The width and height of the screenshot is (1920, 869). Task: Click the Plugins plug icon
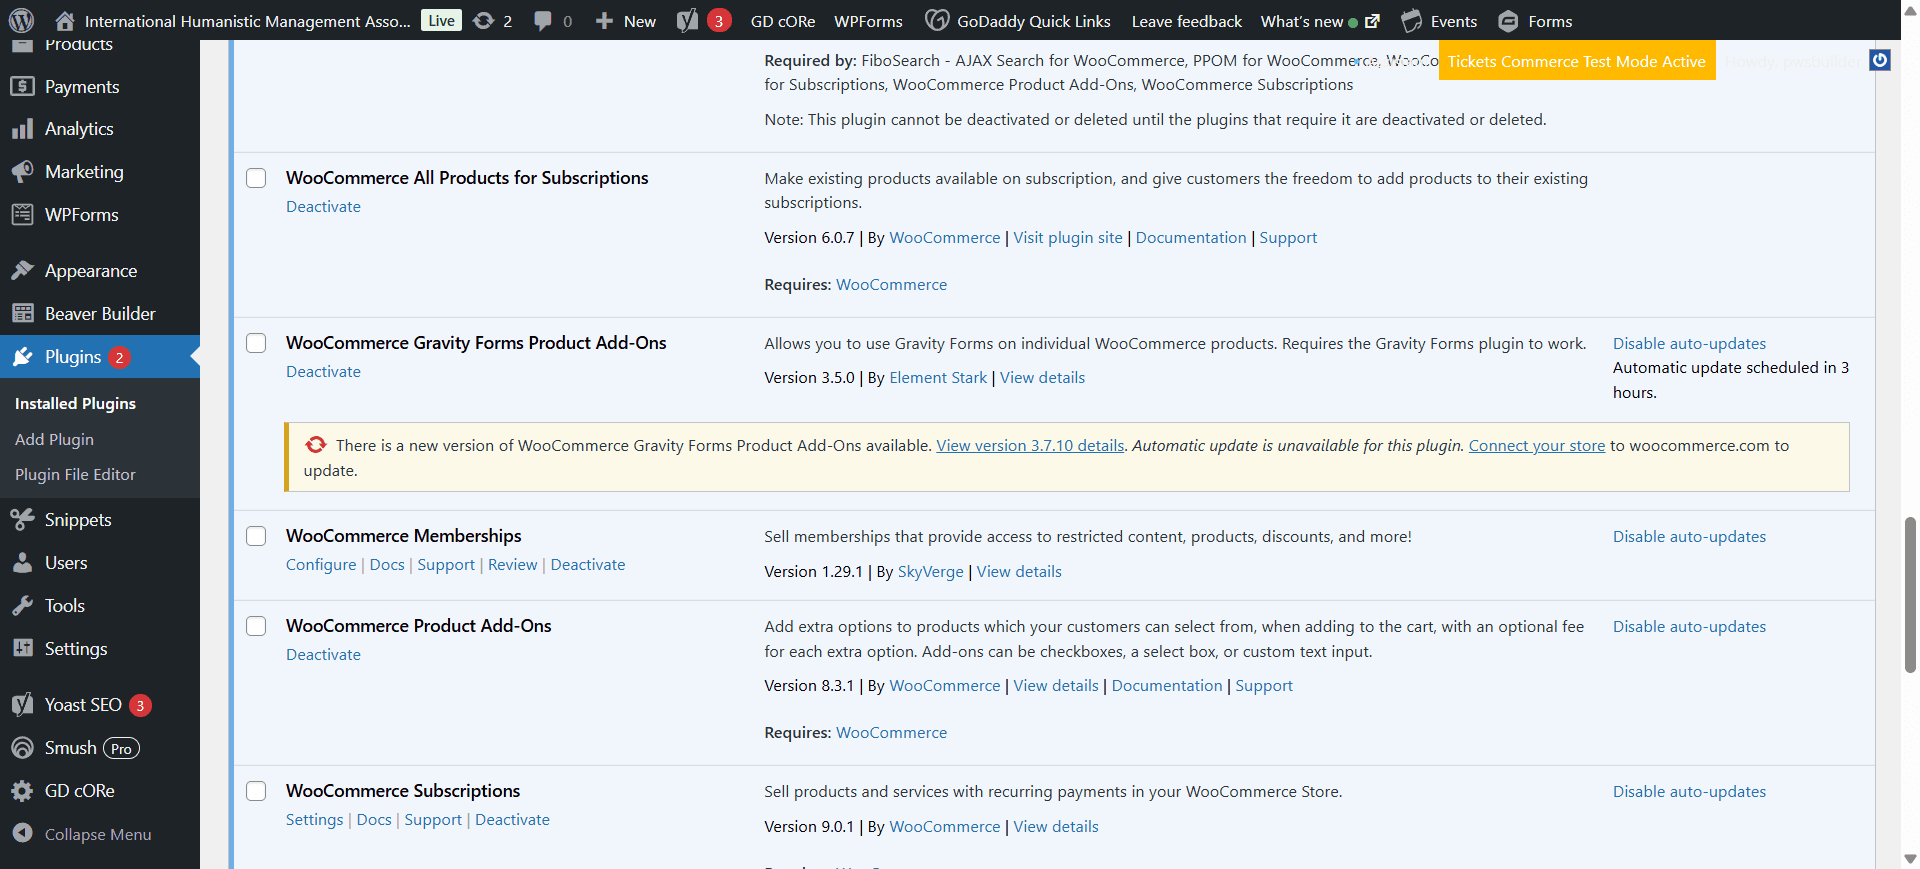(x=22, y=357)
